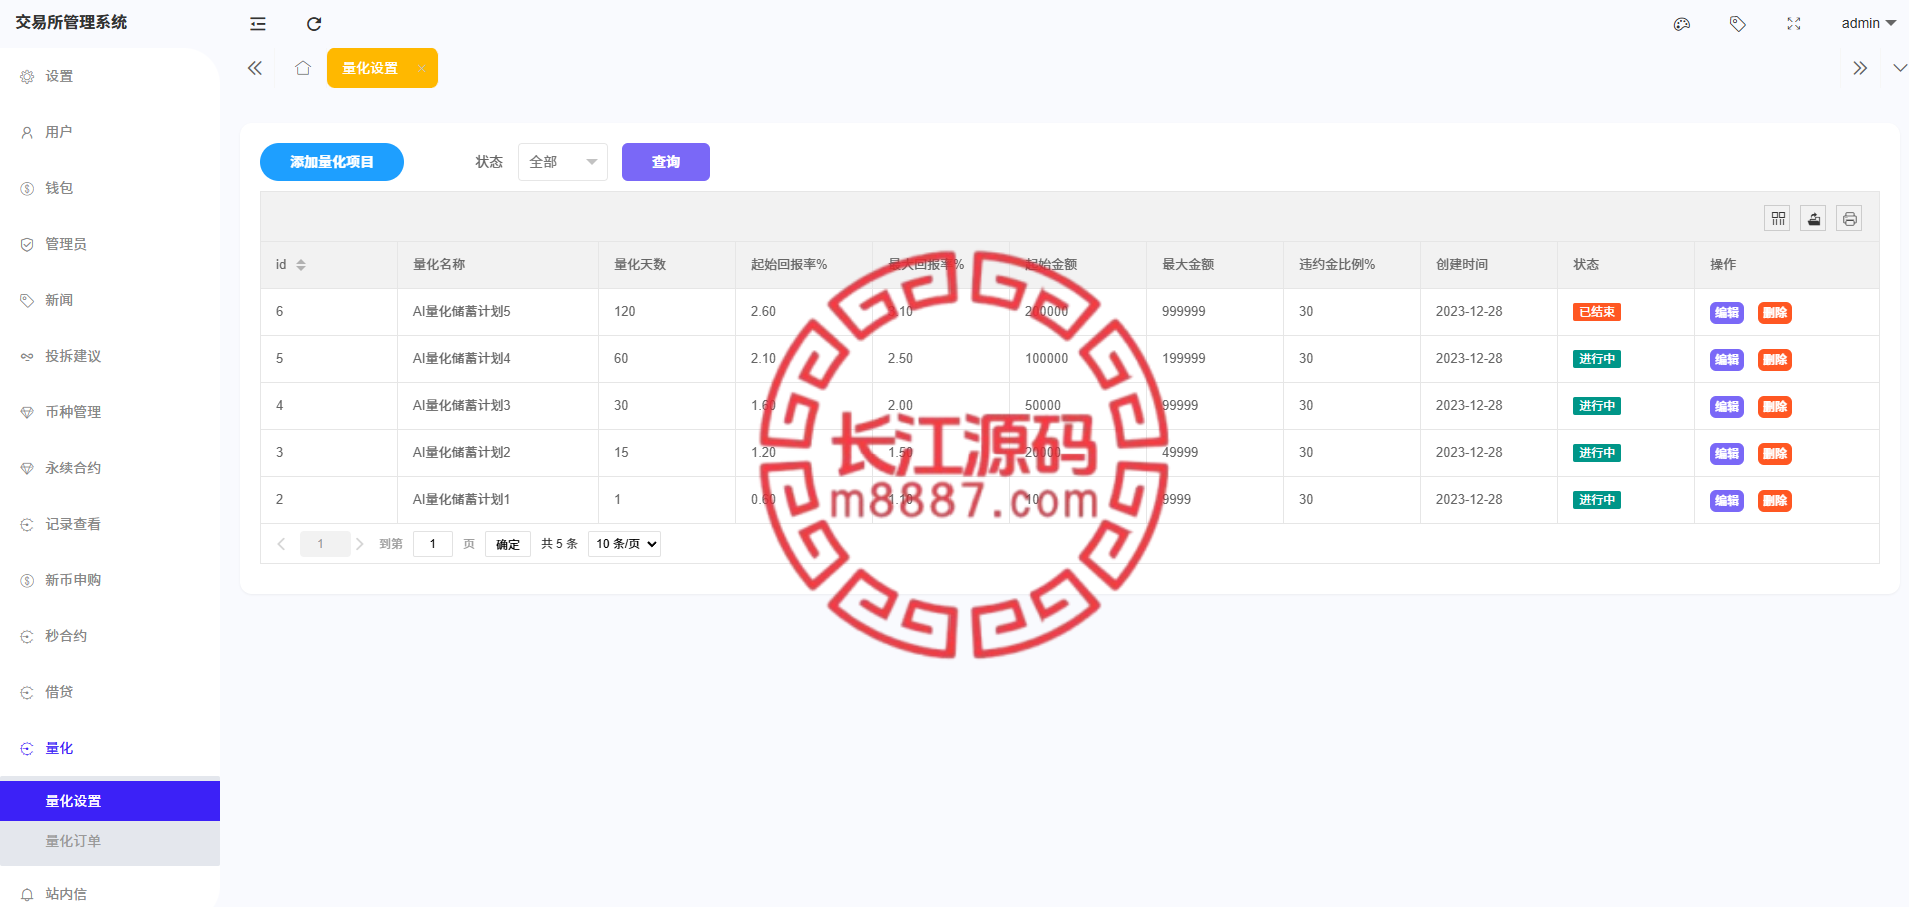
Task: Click the next page arrow
Action: pyautogui.click(x=360, y=544)
